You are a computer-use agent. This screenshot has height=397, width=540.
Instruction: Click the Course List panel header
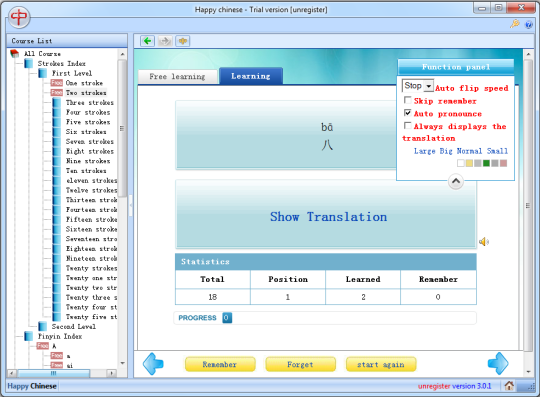point(67,41)
